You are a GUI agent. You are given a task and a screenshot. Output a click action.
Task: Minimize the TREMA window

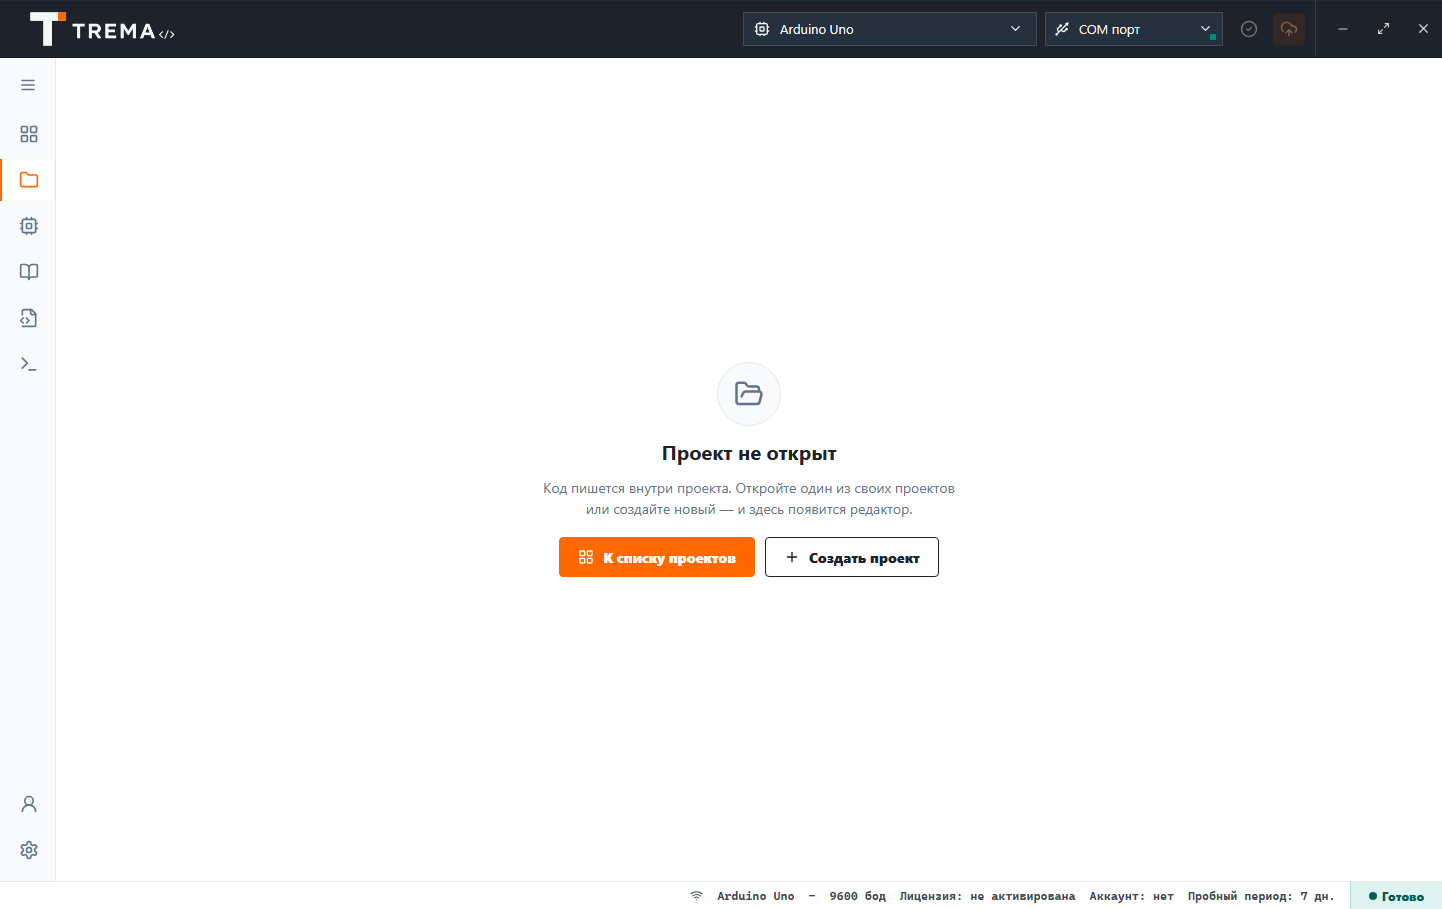(1343, 29)
